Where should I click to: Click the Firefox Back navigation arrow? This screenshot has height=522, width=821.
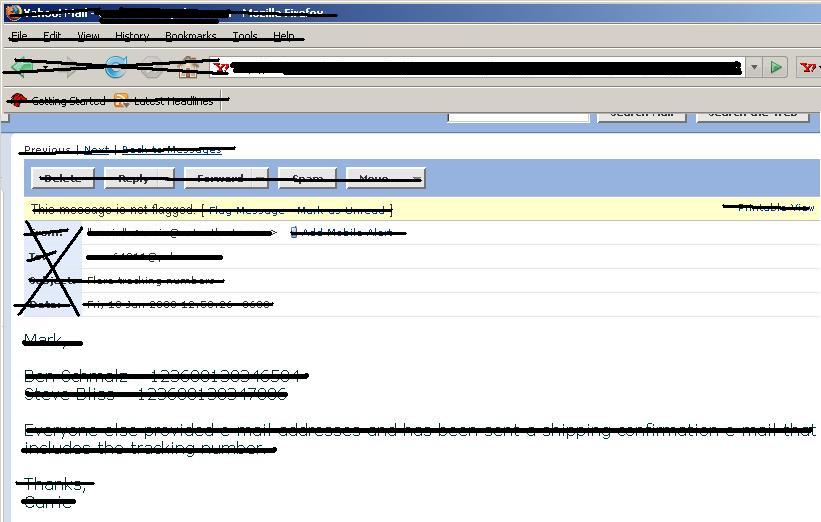coord(22,67)
